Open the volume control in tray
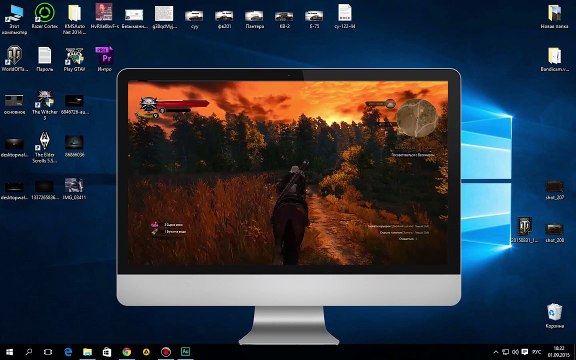576x360 pixels. tap(515, 352)
